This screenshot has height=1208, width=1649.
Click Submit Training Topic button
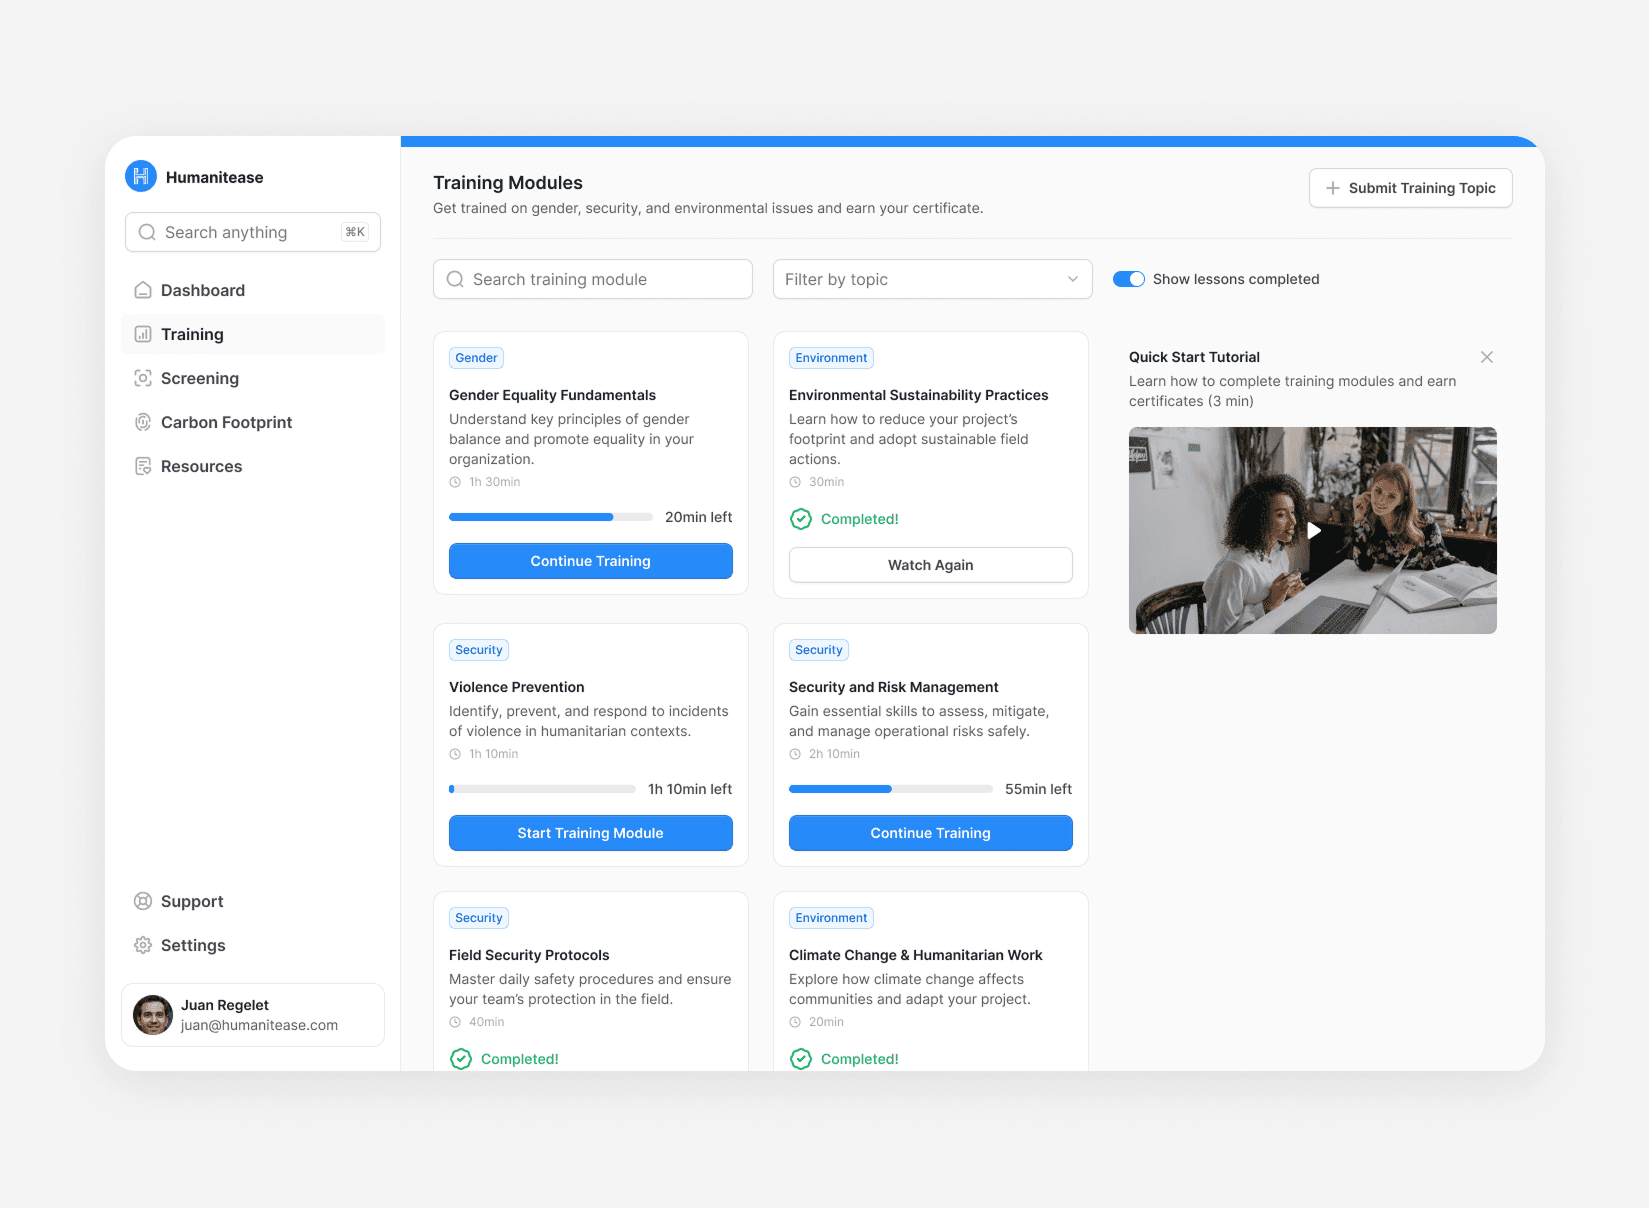(x=1411, y=188)
